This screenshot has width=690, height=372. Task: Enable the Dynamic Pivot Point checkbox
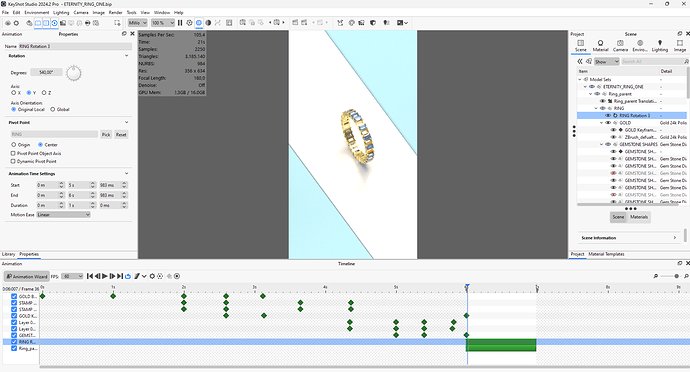[x=13, y=161]
